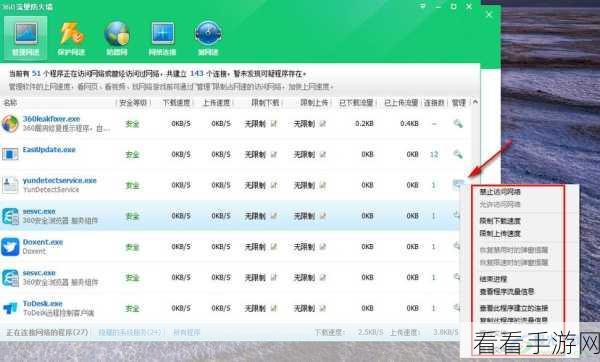Click the list scroll-up arrow
The image size is (600, 362).
(x=475, y=102)
